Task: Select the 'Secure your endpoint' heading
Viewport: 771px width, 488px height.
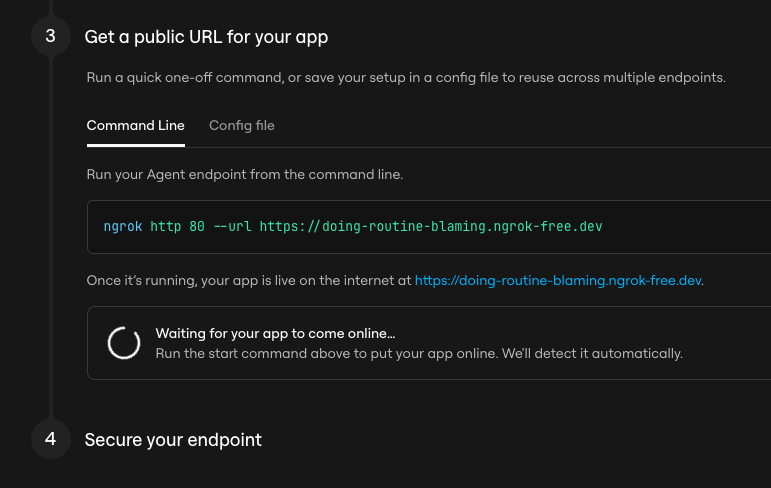Action: tap(173, 440)
